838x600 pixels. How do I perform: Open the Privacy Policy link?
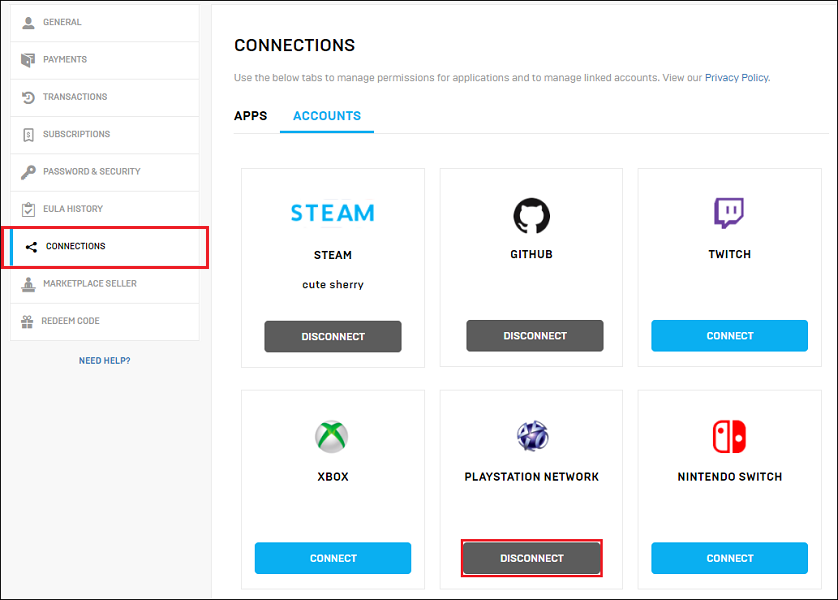click(x=737, y=78)
